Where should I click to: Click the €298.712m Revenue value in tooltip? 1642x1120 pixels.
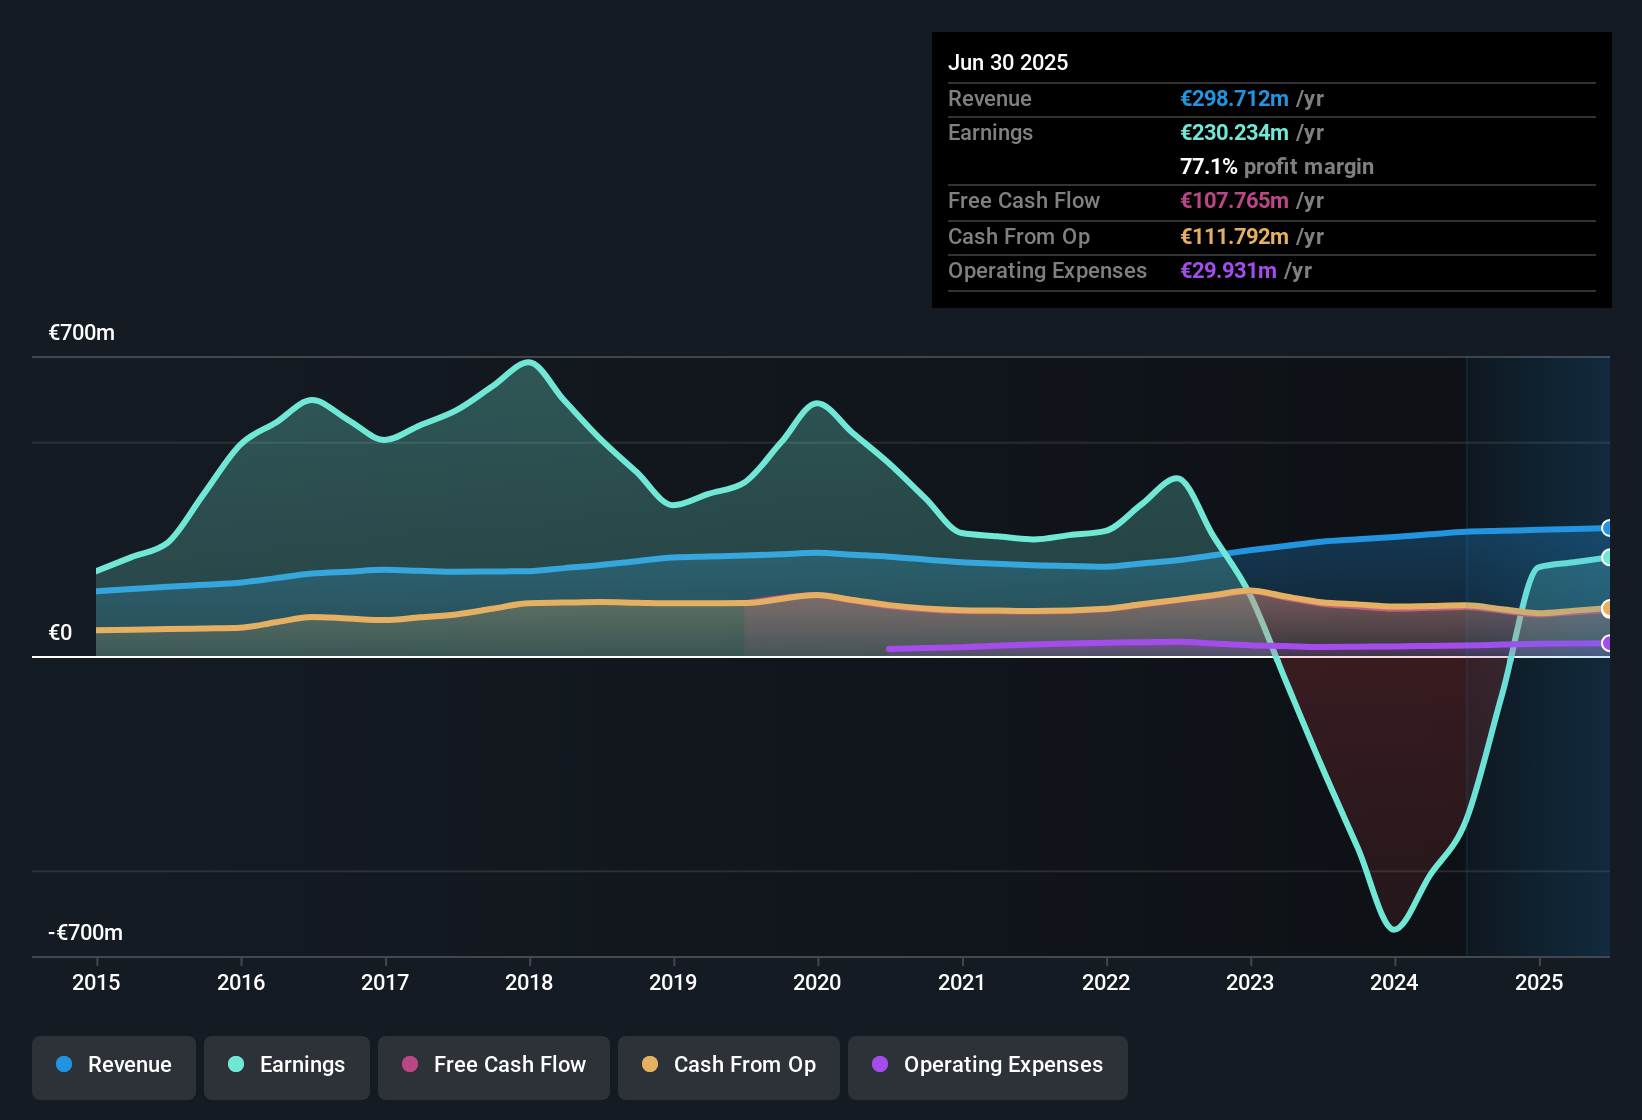(x=1234, y=99)
